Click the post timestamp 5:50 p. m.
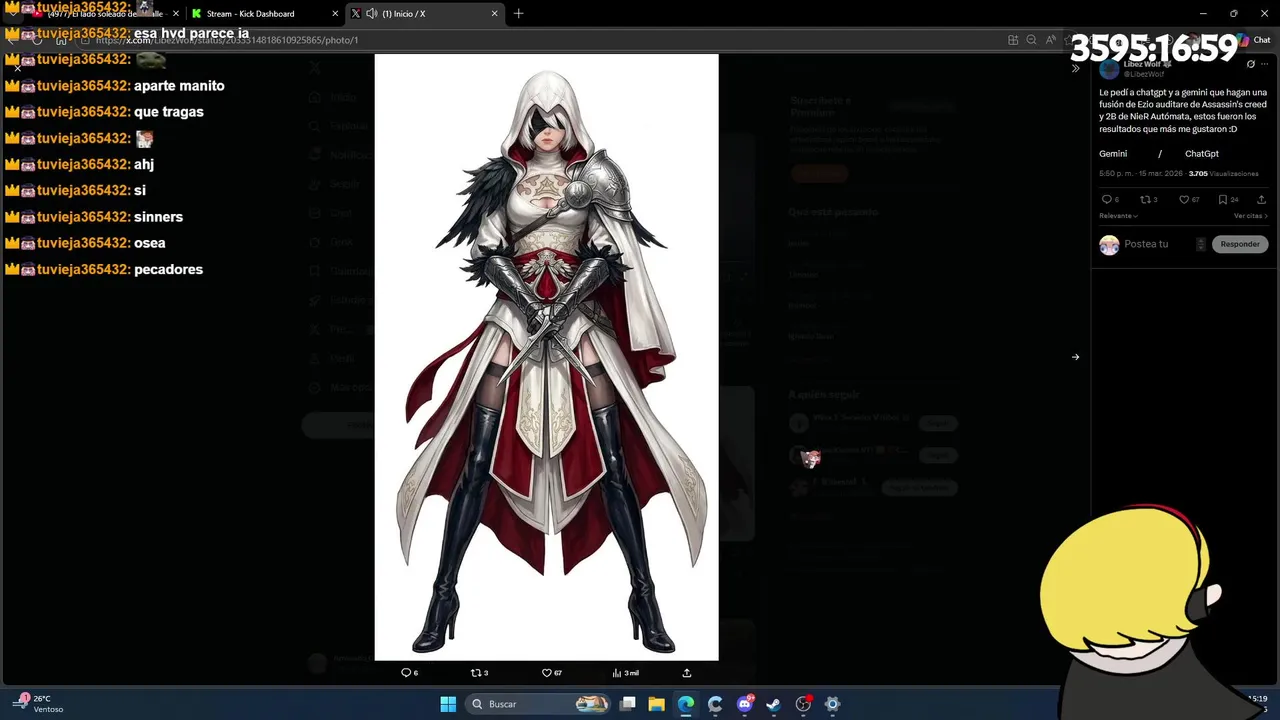The image size is (1280, 720). (1116, 174)
